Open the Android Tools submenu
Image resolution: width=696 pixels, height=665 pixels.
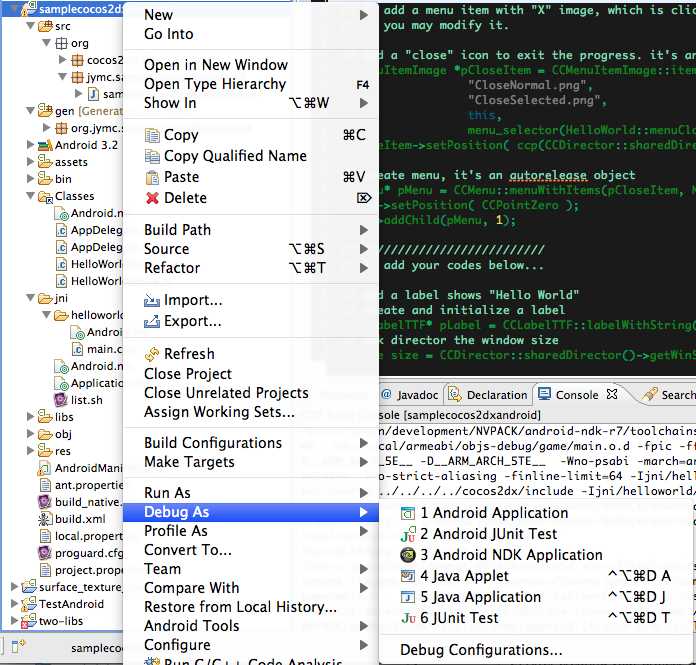tap(251, 626)
